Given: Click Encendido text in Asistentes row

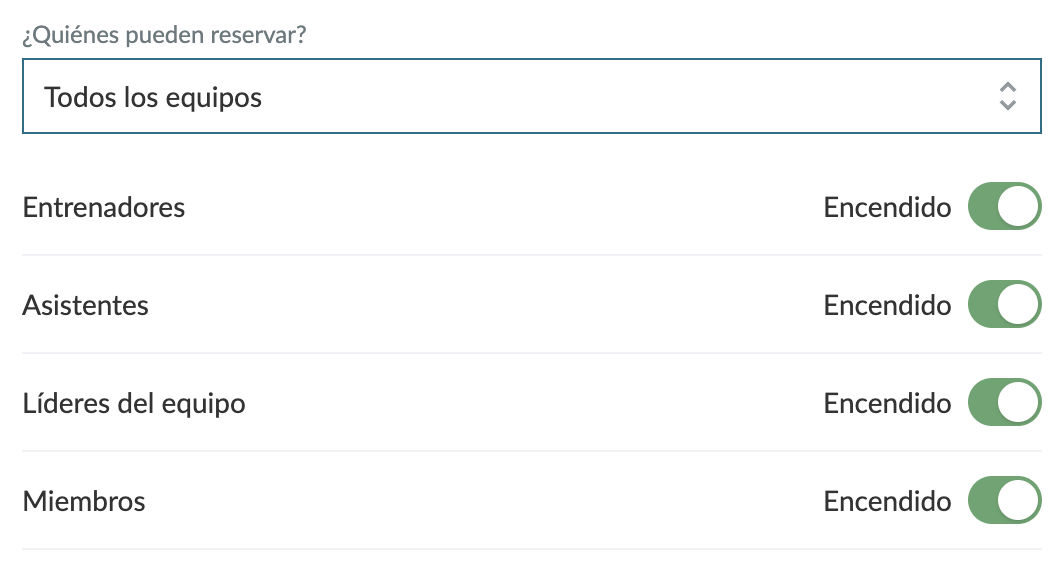Looking at the screenshot, I should click(887, 306).
